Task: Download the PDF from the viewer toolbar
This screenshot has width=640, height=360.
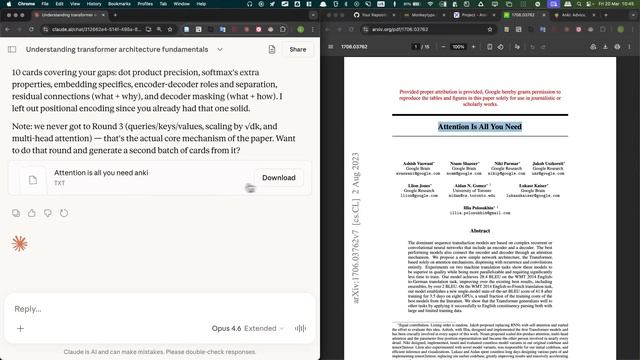Action: [605, 47]
